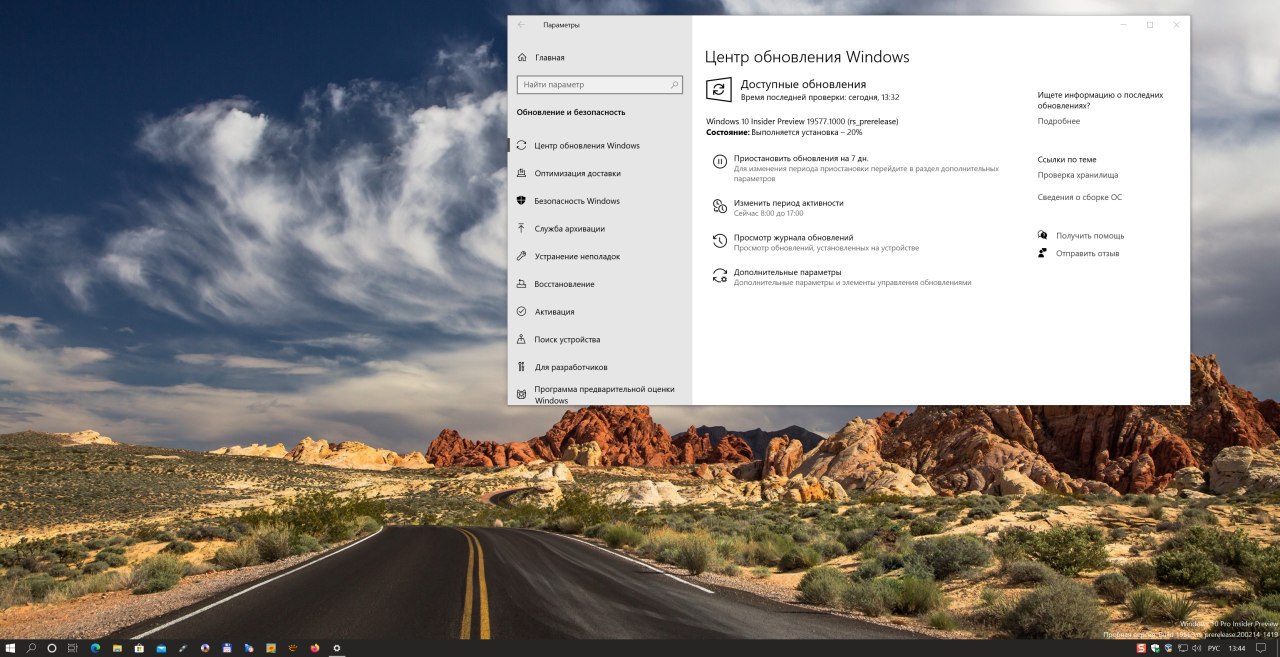Click the Дополнительные параметры gear-arrows icon
1280x657 pixels.
point(719,275)
